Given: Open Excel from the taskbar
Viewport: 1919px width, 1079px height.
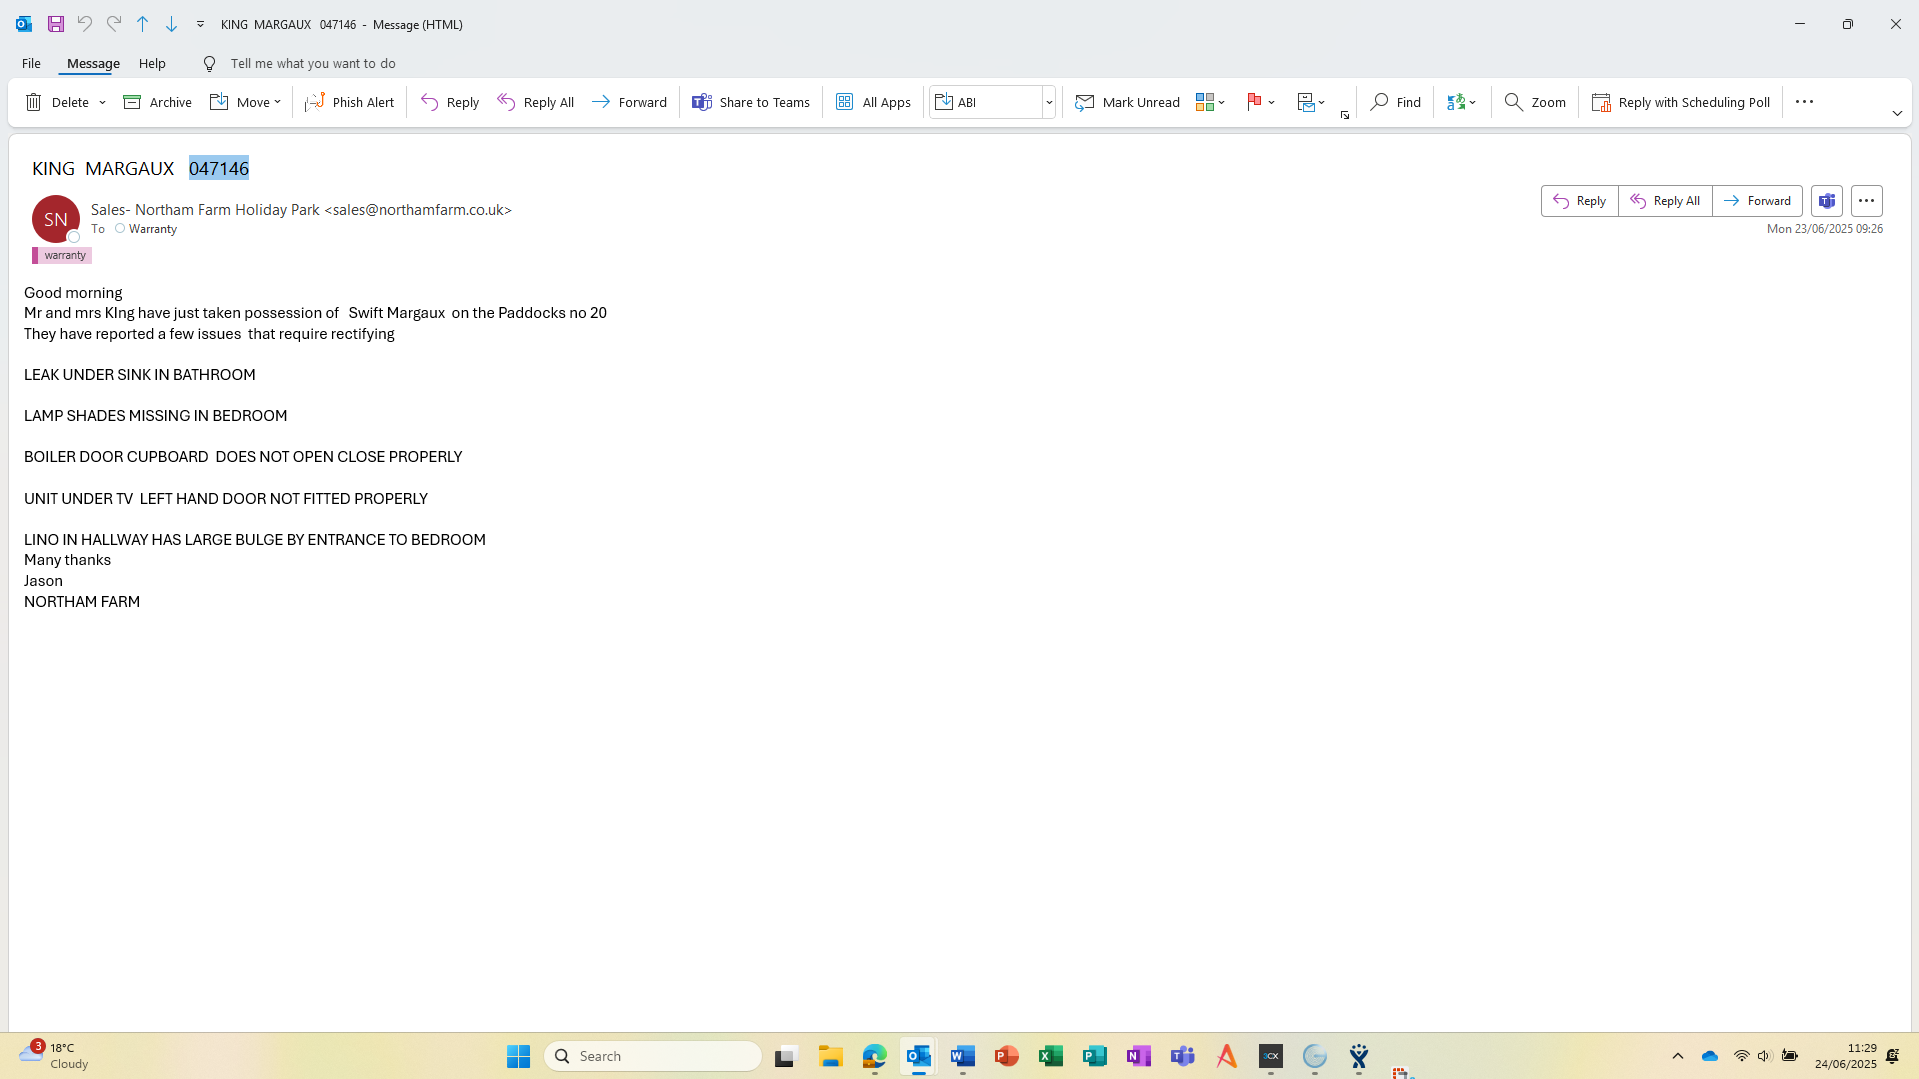Looking at the screenshot, I should (x=1050, y=1056).
